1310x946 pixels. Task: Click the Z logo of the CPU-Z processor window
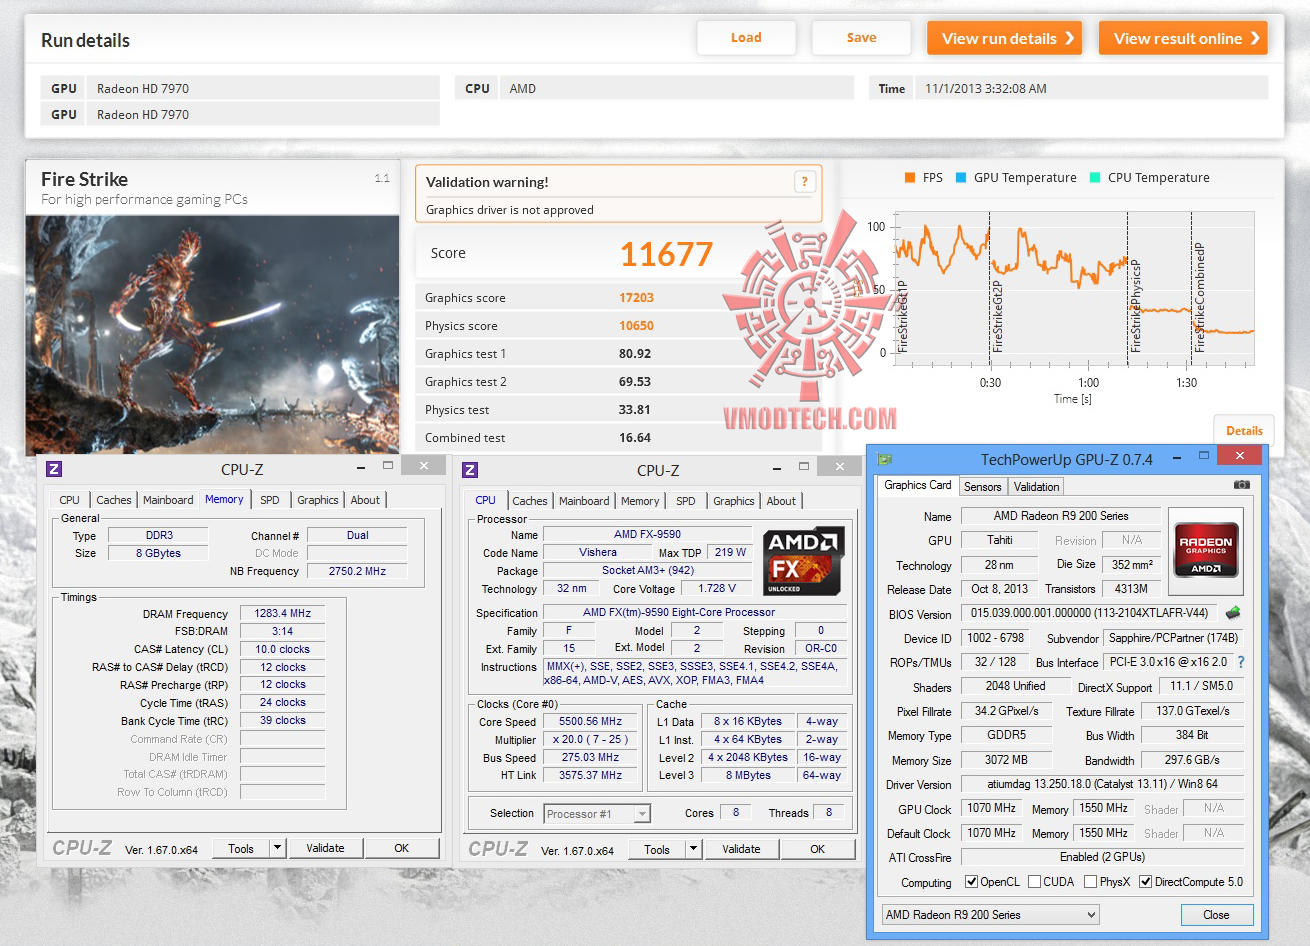(x=470, y=470)
